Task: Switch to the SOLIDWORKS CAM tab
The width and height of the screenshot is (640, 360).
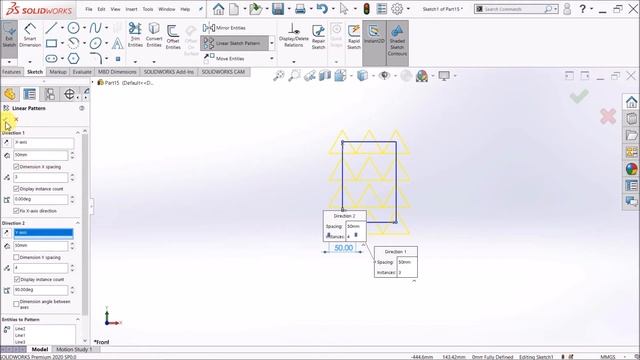Action: click(223, 72)
